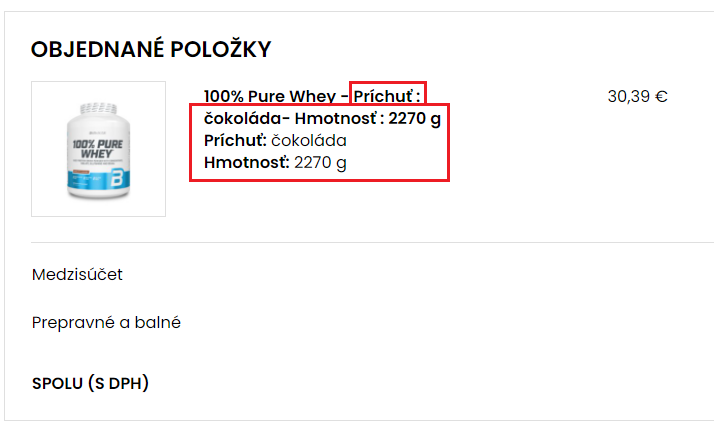Click the Medzisúčet label
This screenshot has width=714, height=447.
(x=77, y=274)
